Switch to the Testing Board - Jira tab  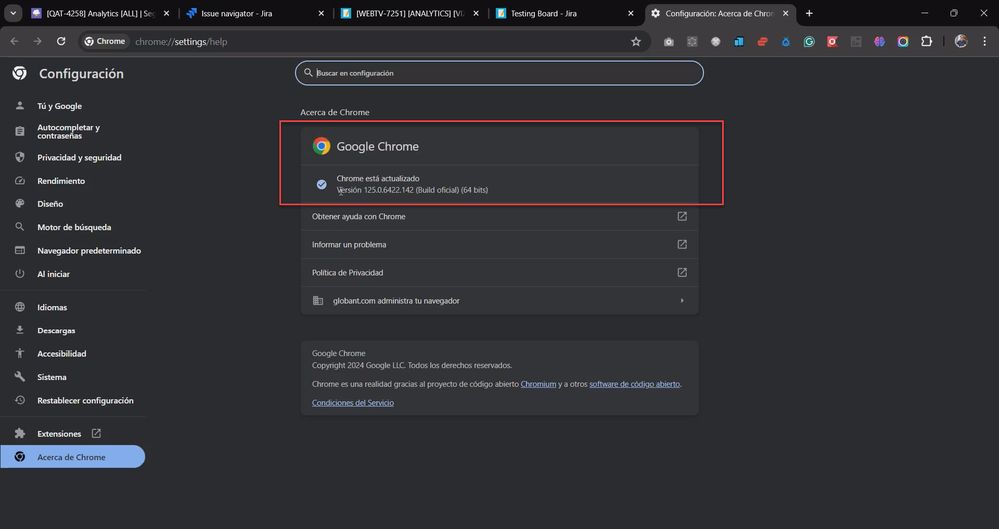[x=566, y=13]
